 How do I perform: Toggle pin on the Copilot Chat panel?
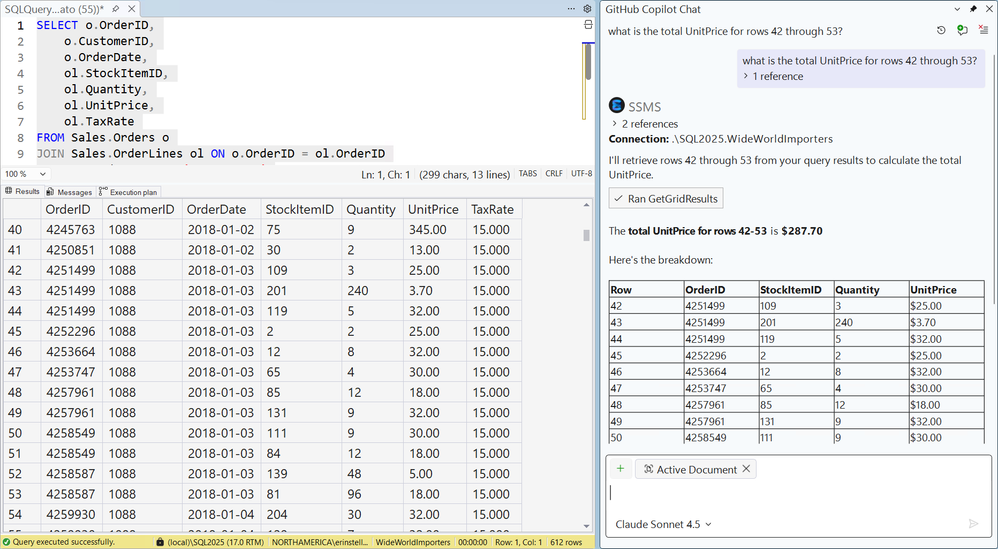973,9
